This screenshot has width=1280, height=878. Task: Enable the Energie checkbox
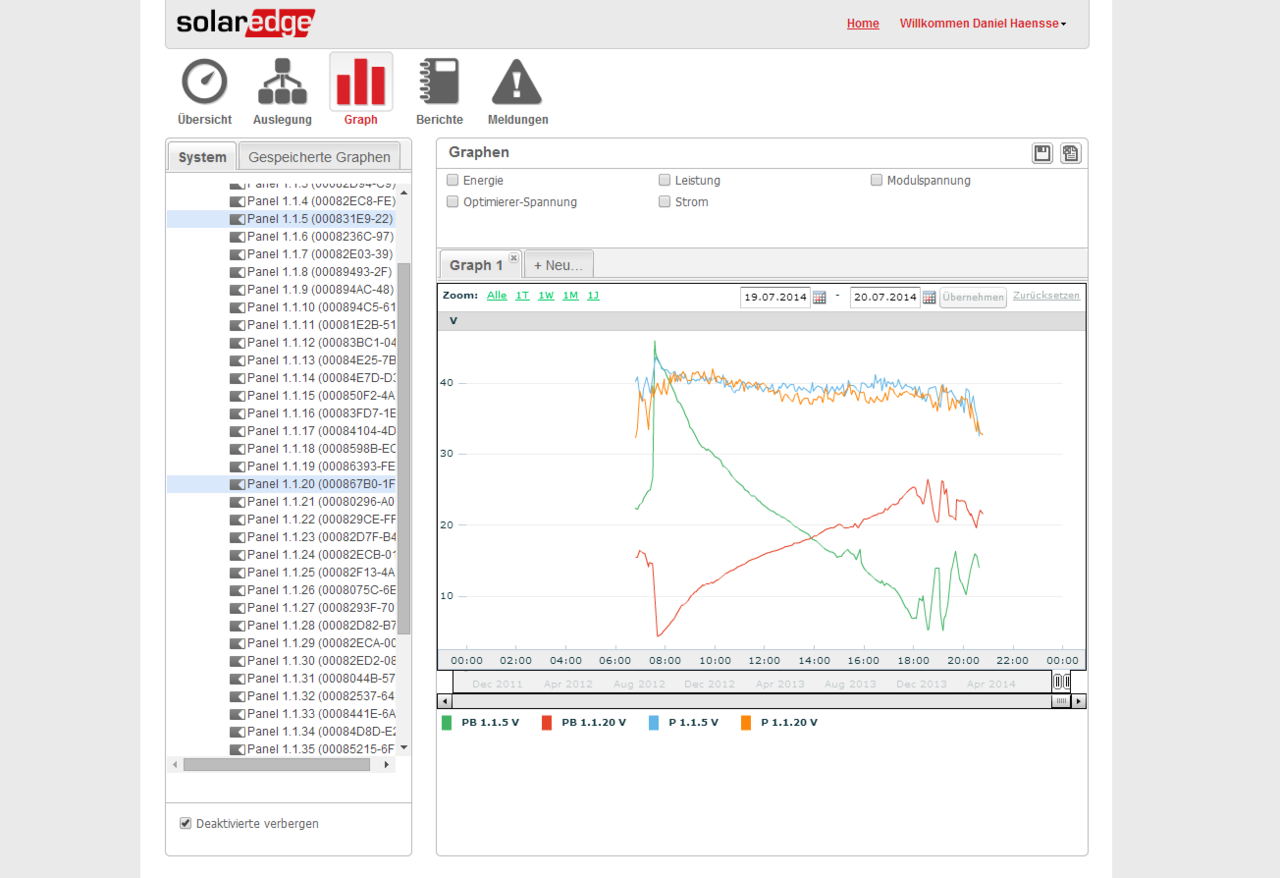(x=453, y=180)
